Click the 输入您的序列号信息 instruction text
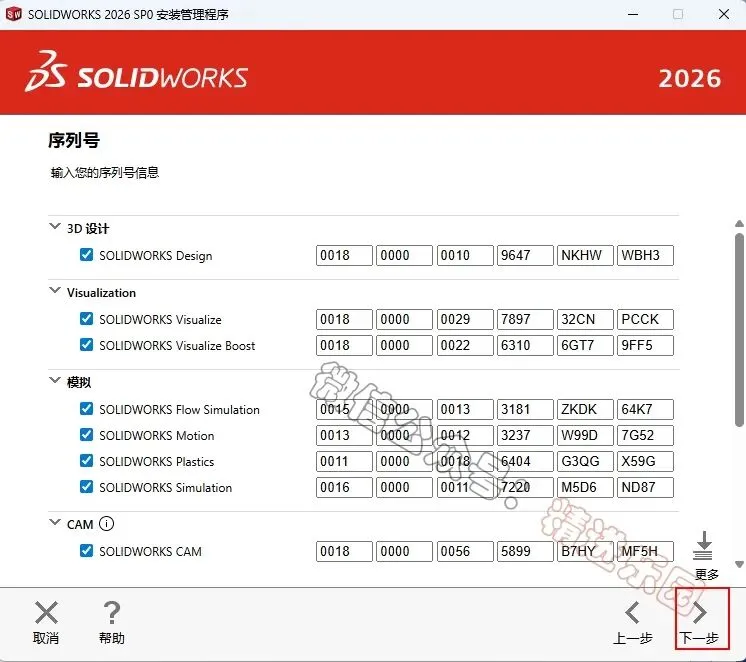The width and height of the screenshot is (746, 662). (105, 172)
